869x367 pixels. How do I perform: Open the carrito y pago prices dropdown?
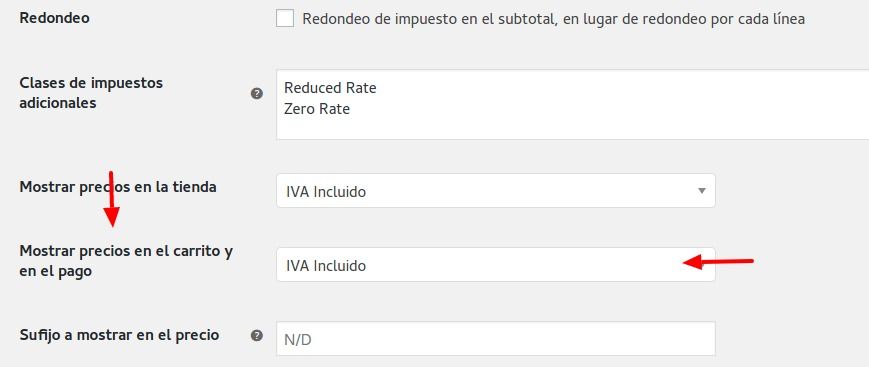pyautogui.click(x=495, y=265)
